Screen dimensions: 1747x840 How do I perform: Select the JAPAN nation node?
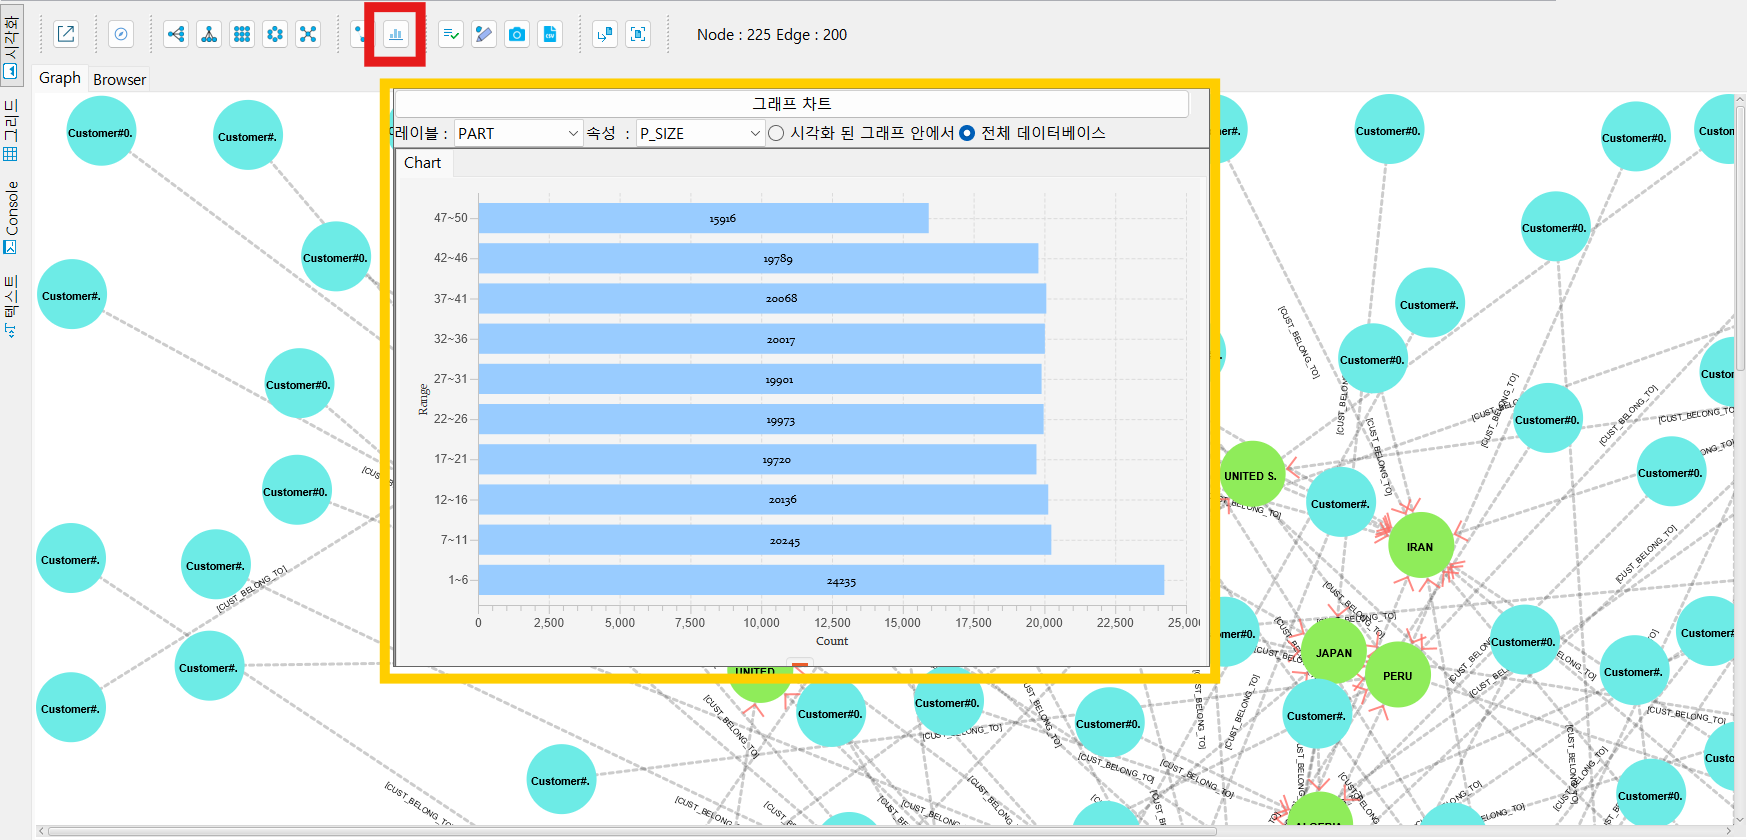click(1334, 652)
